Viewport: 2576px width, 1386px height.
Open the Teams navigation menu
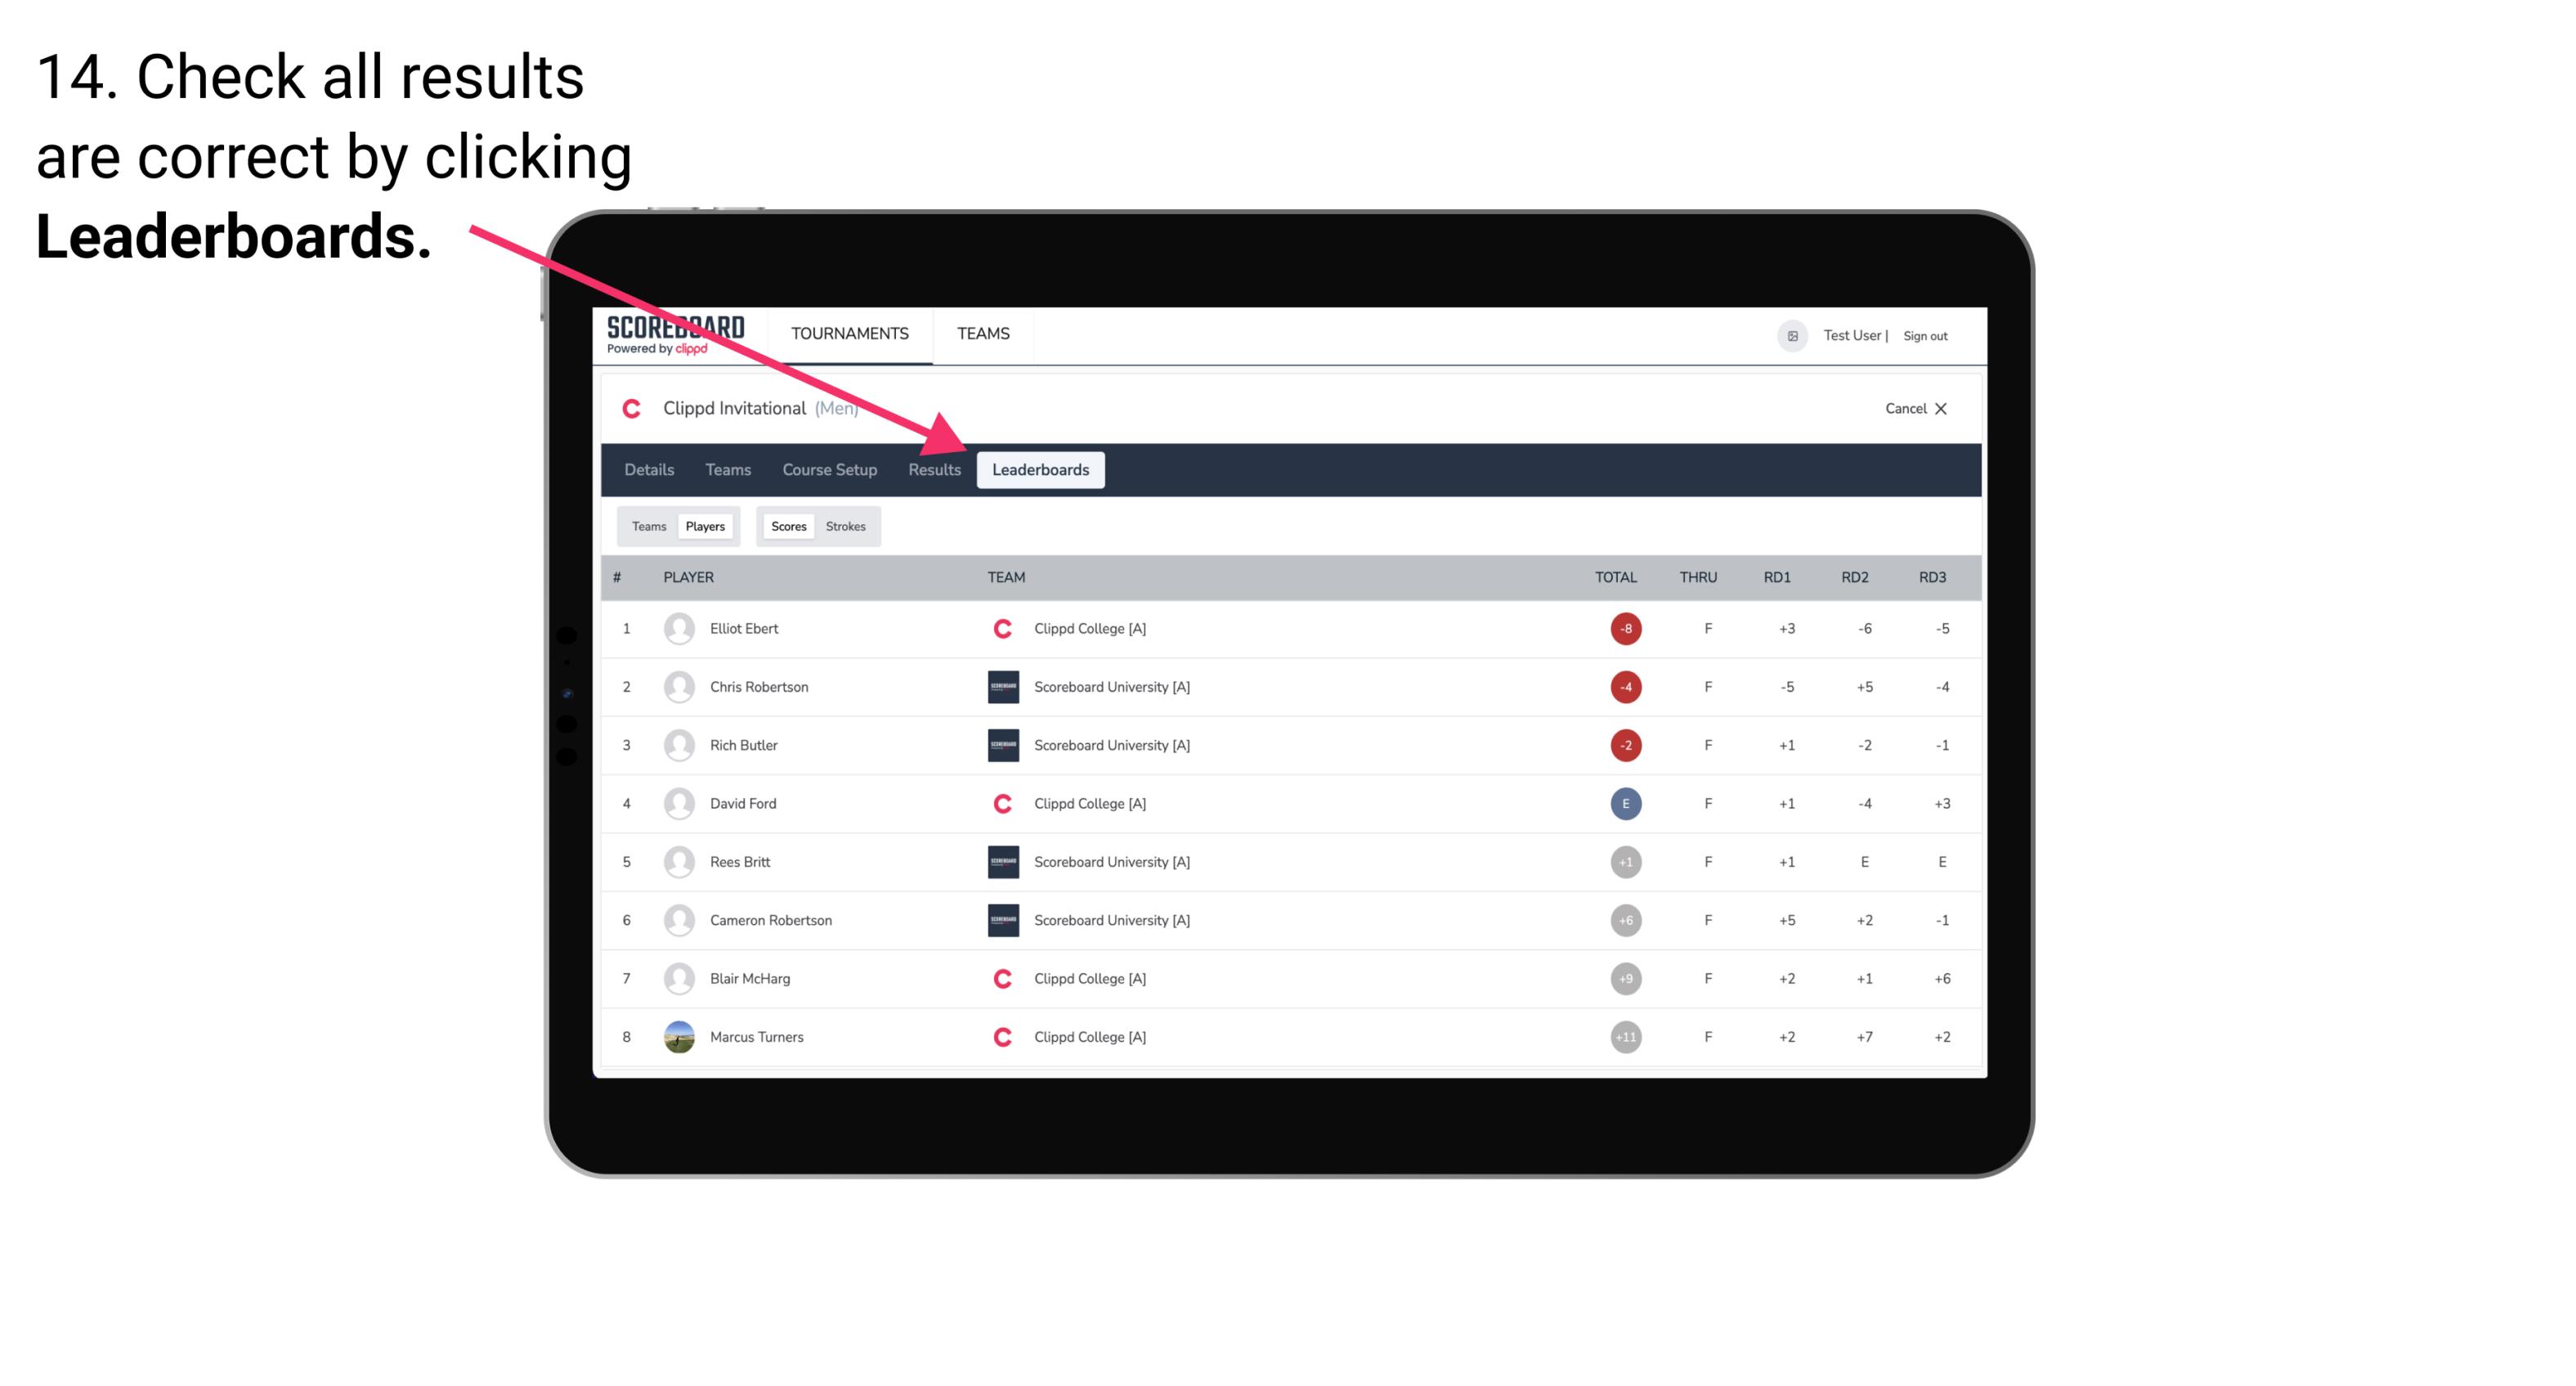[986, 333]
